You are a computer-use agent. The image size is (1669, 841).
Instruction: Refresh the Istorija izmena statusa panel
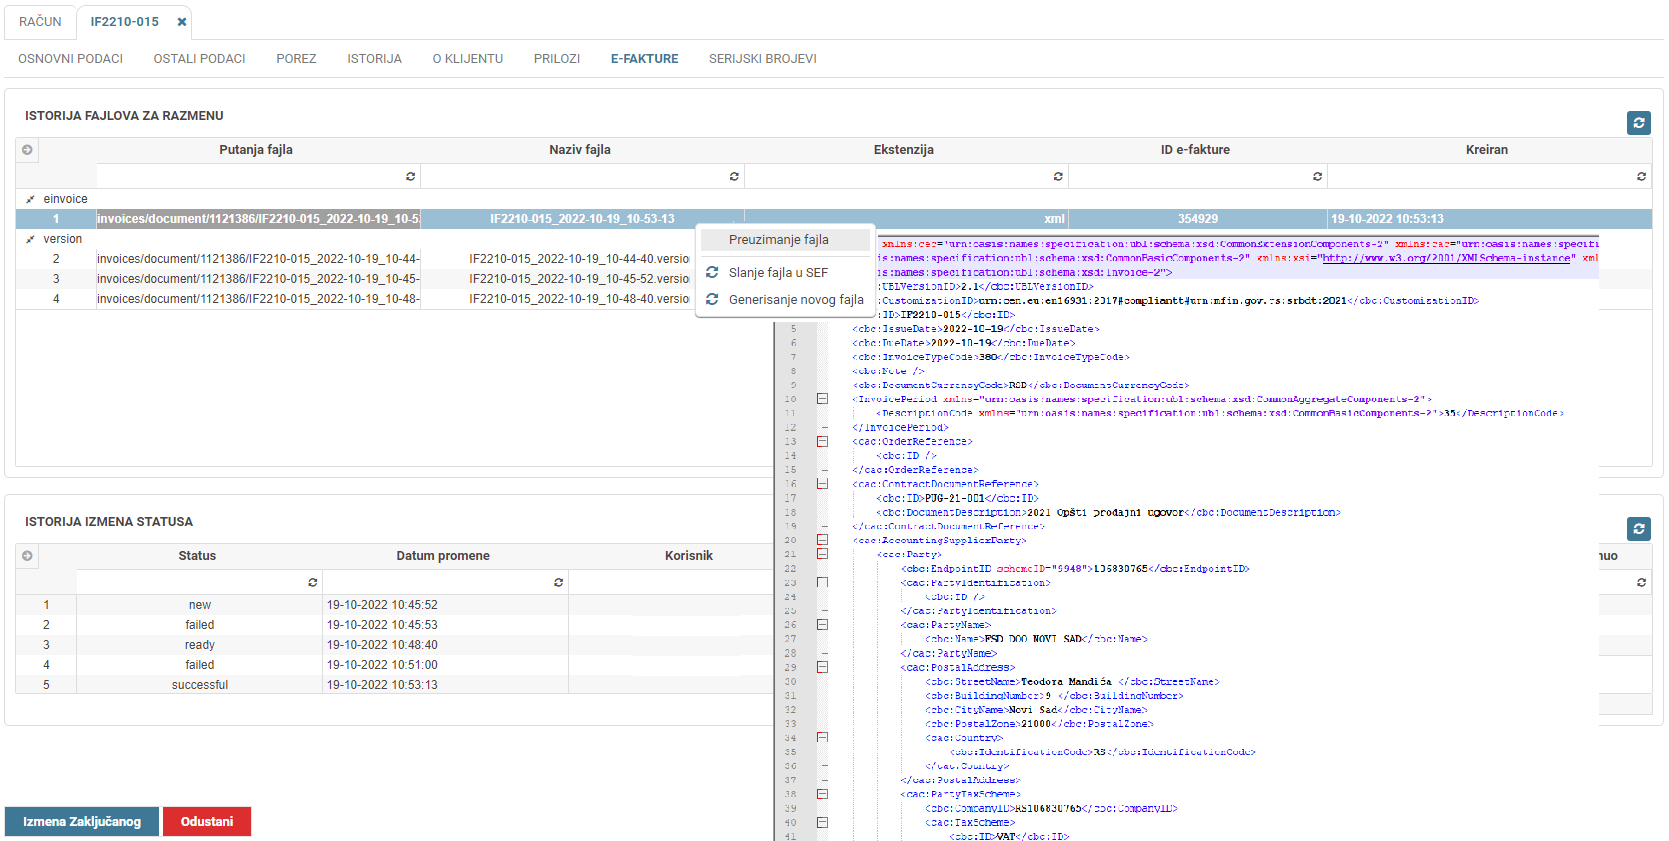[x=1638, y=529]
